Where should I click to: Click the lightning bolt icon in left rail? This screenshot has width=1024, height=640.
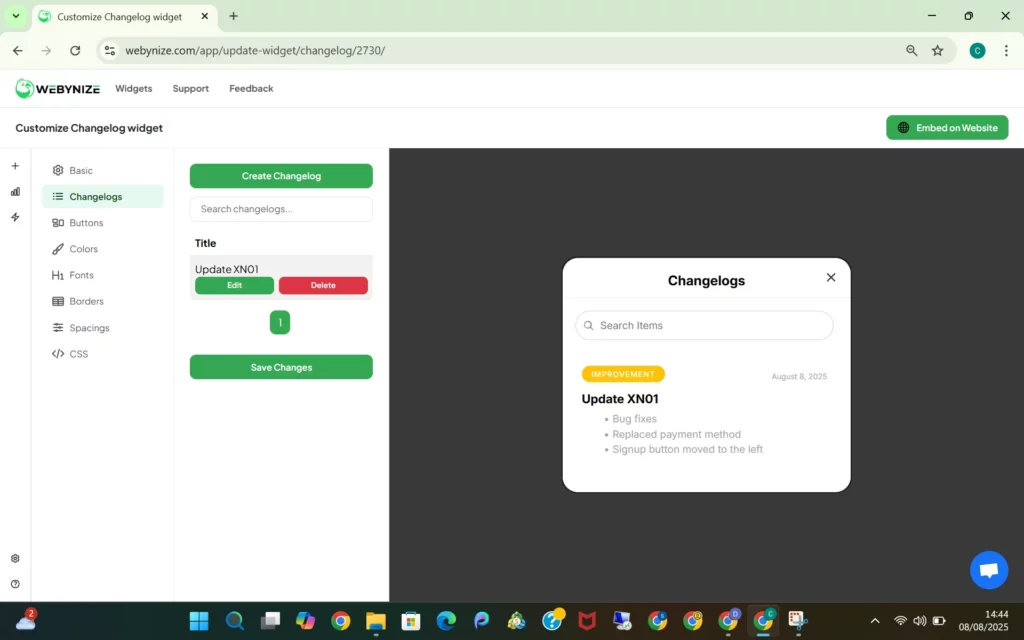tap(15, 217)
